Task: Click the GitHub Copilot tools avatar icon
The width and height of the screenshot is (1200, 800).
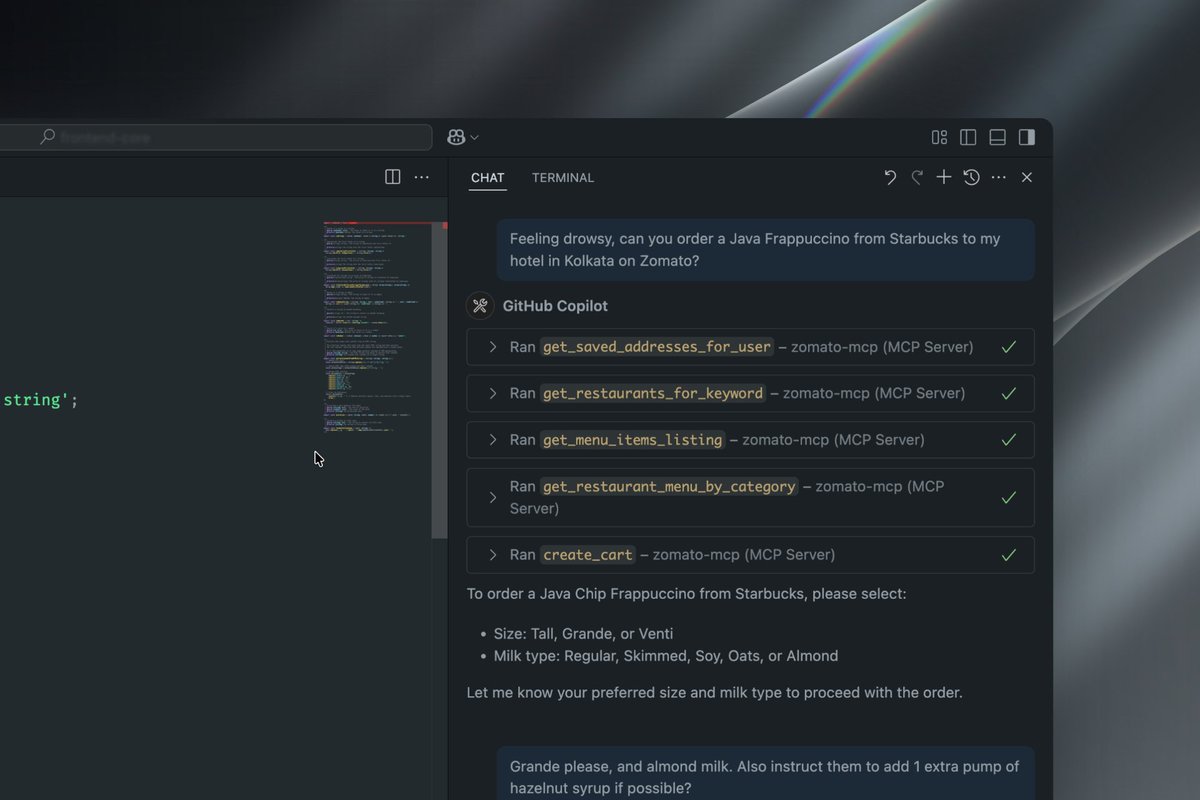Action: (x=480, y=306)
